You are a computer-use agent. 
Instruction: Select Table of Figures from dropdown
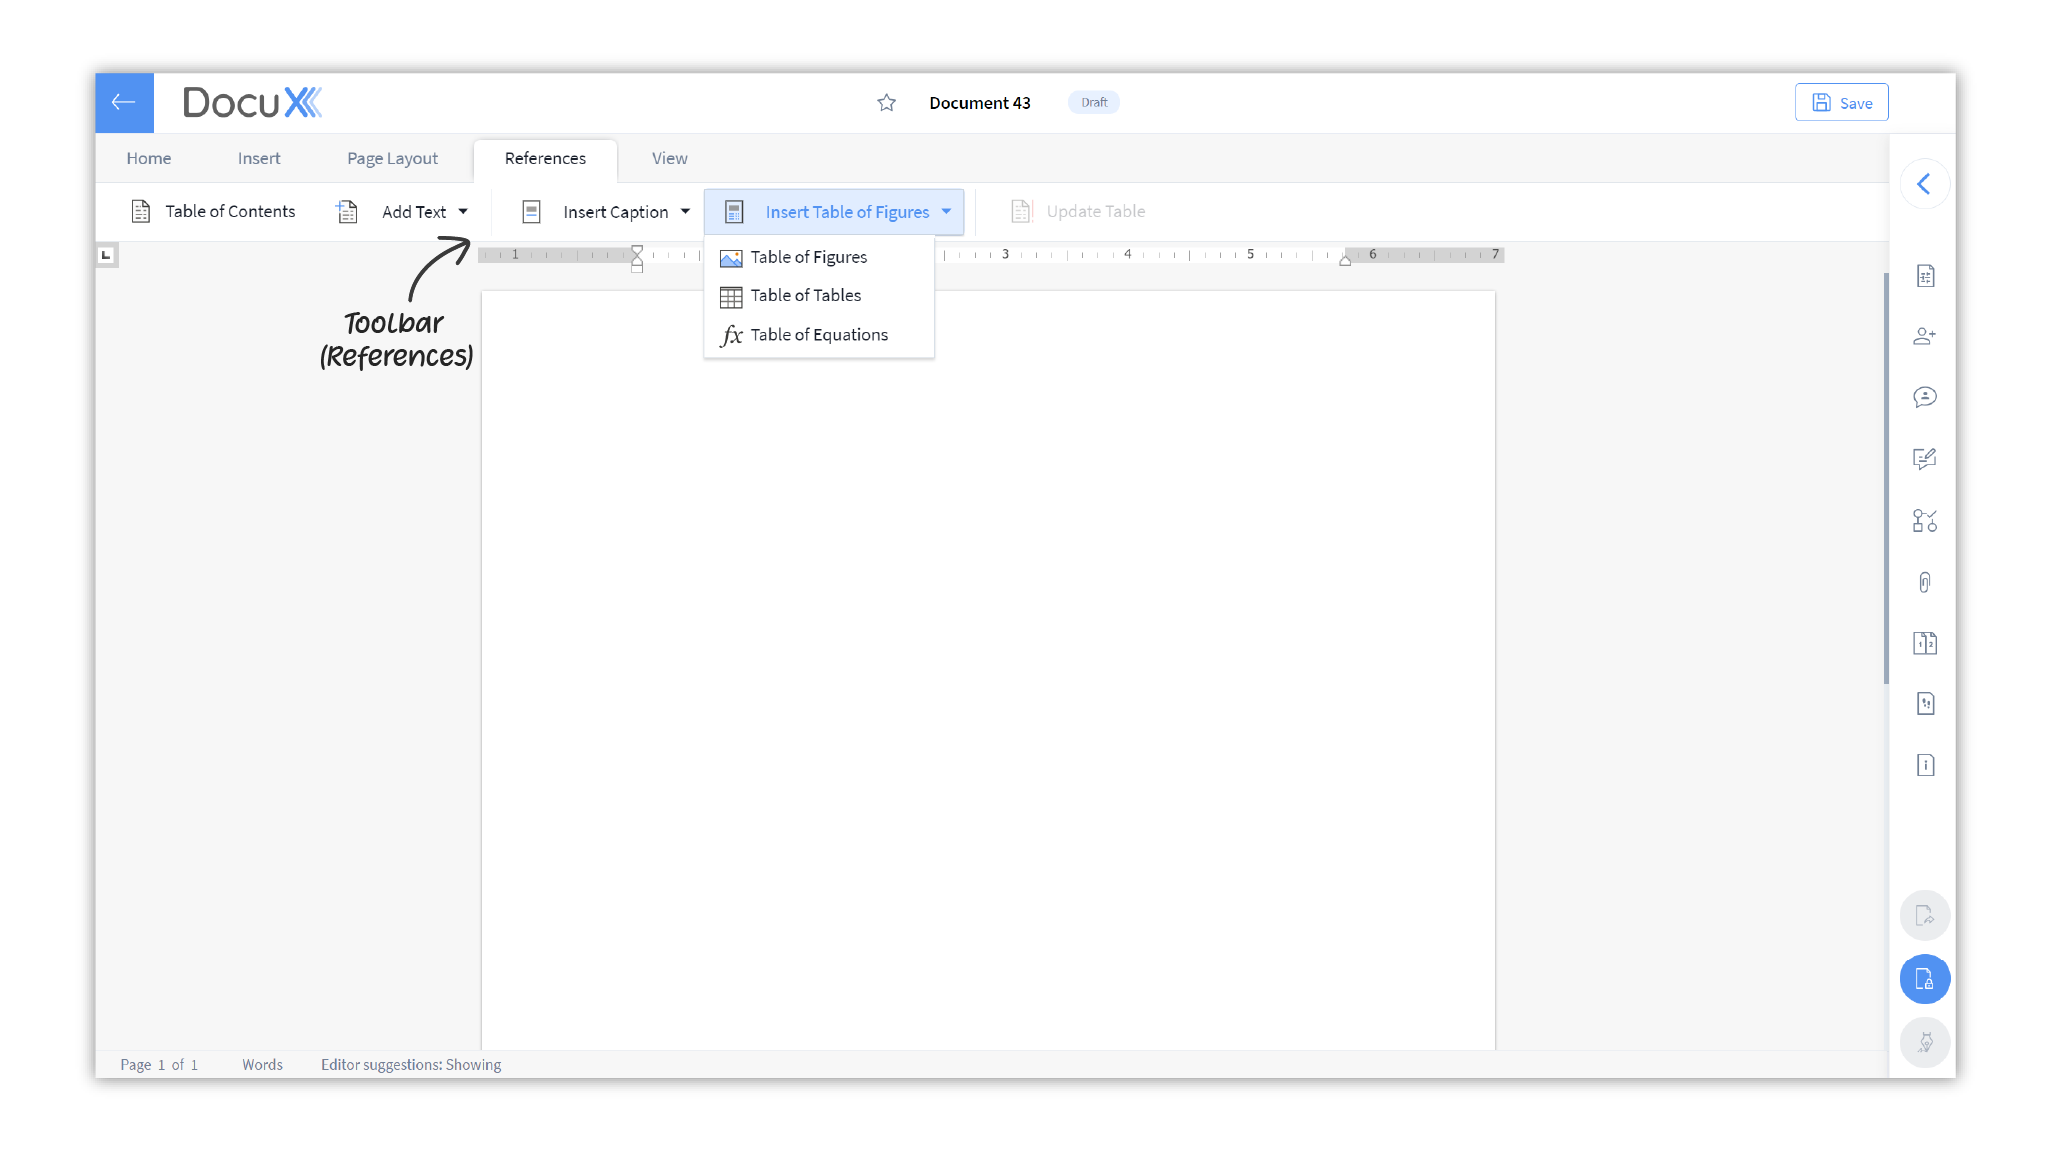(x=810, y=256)
